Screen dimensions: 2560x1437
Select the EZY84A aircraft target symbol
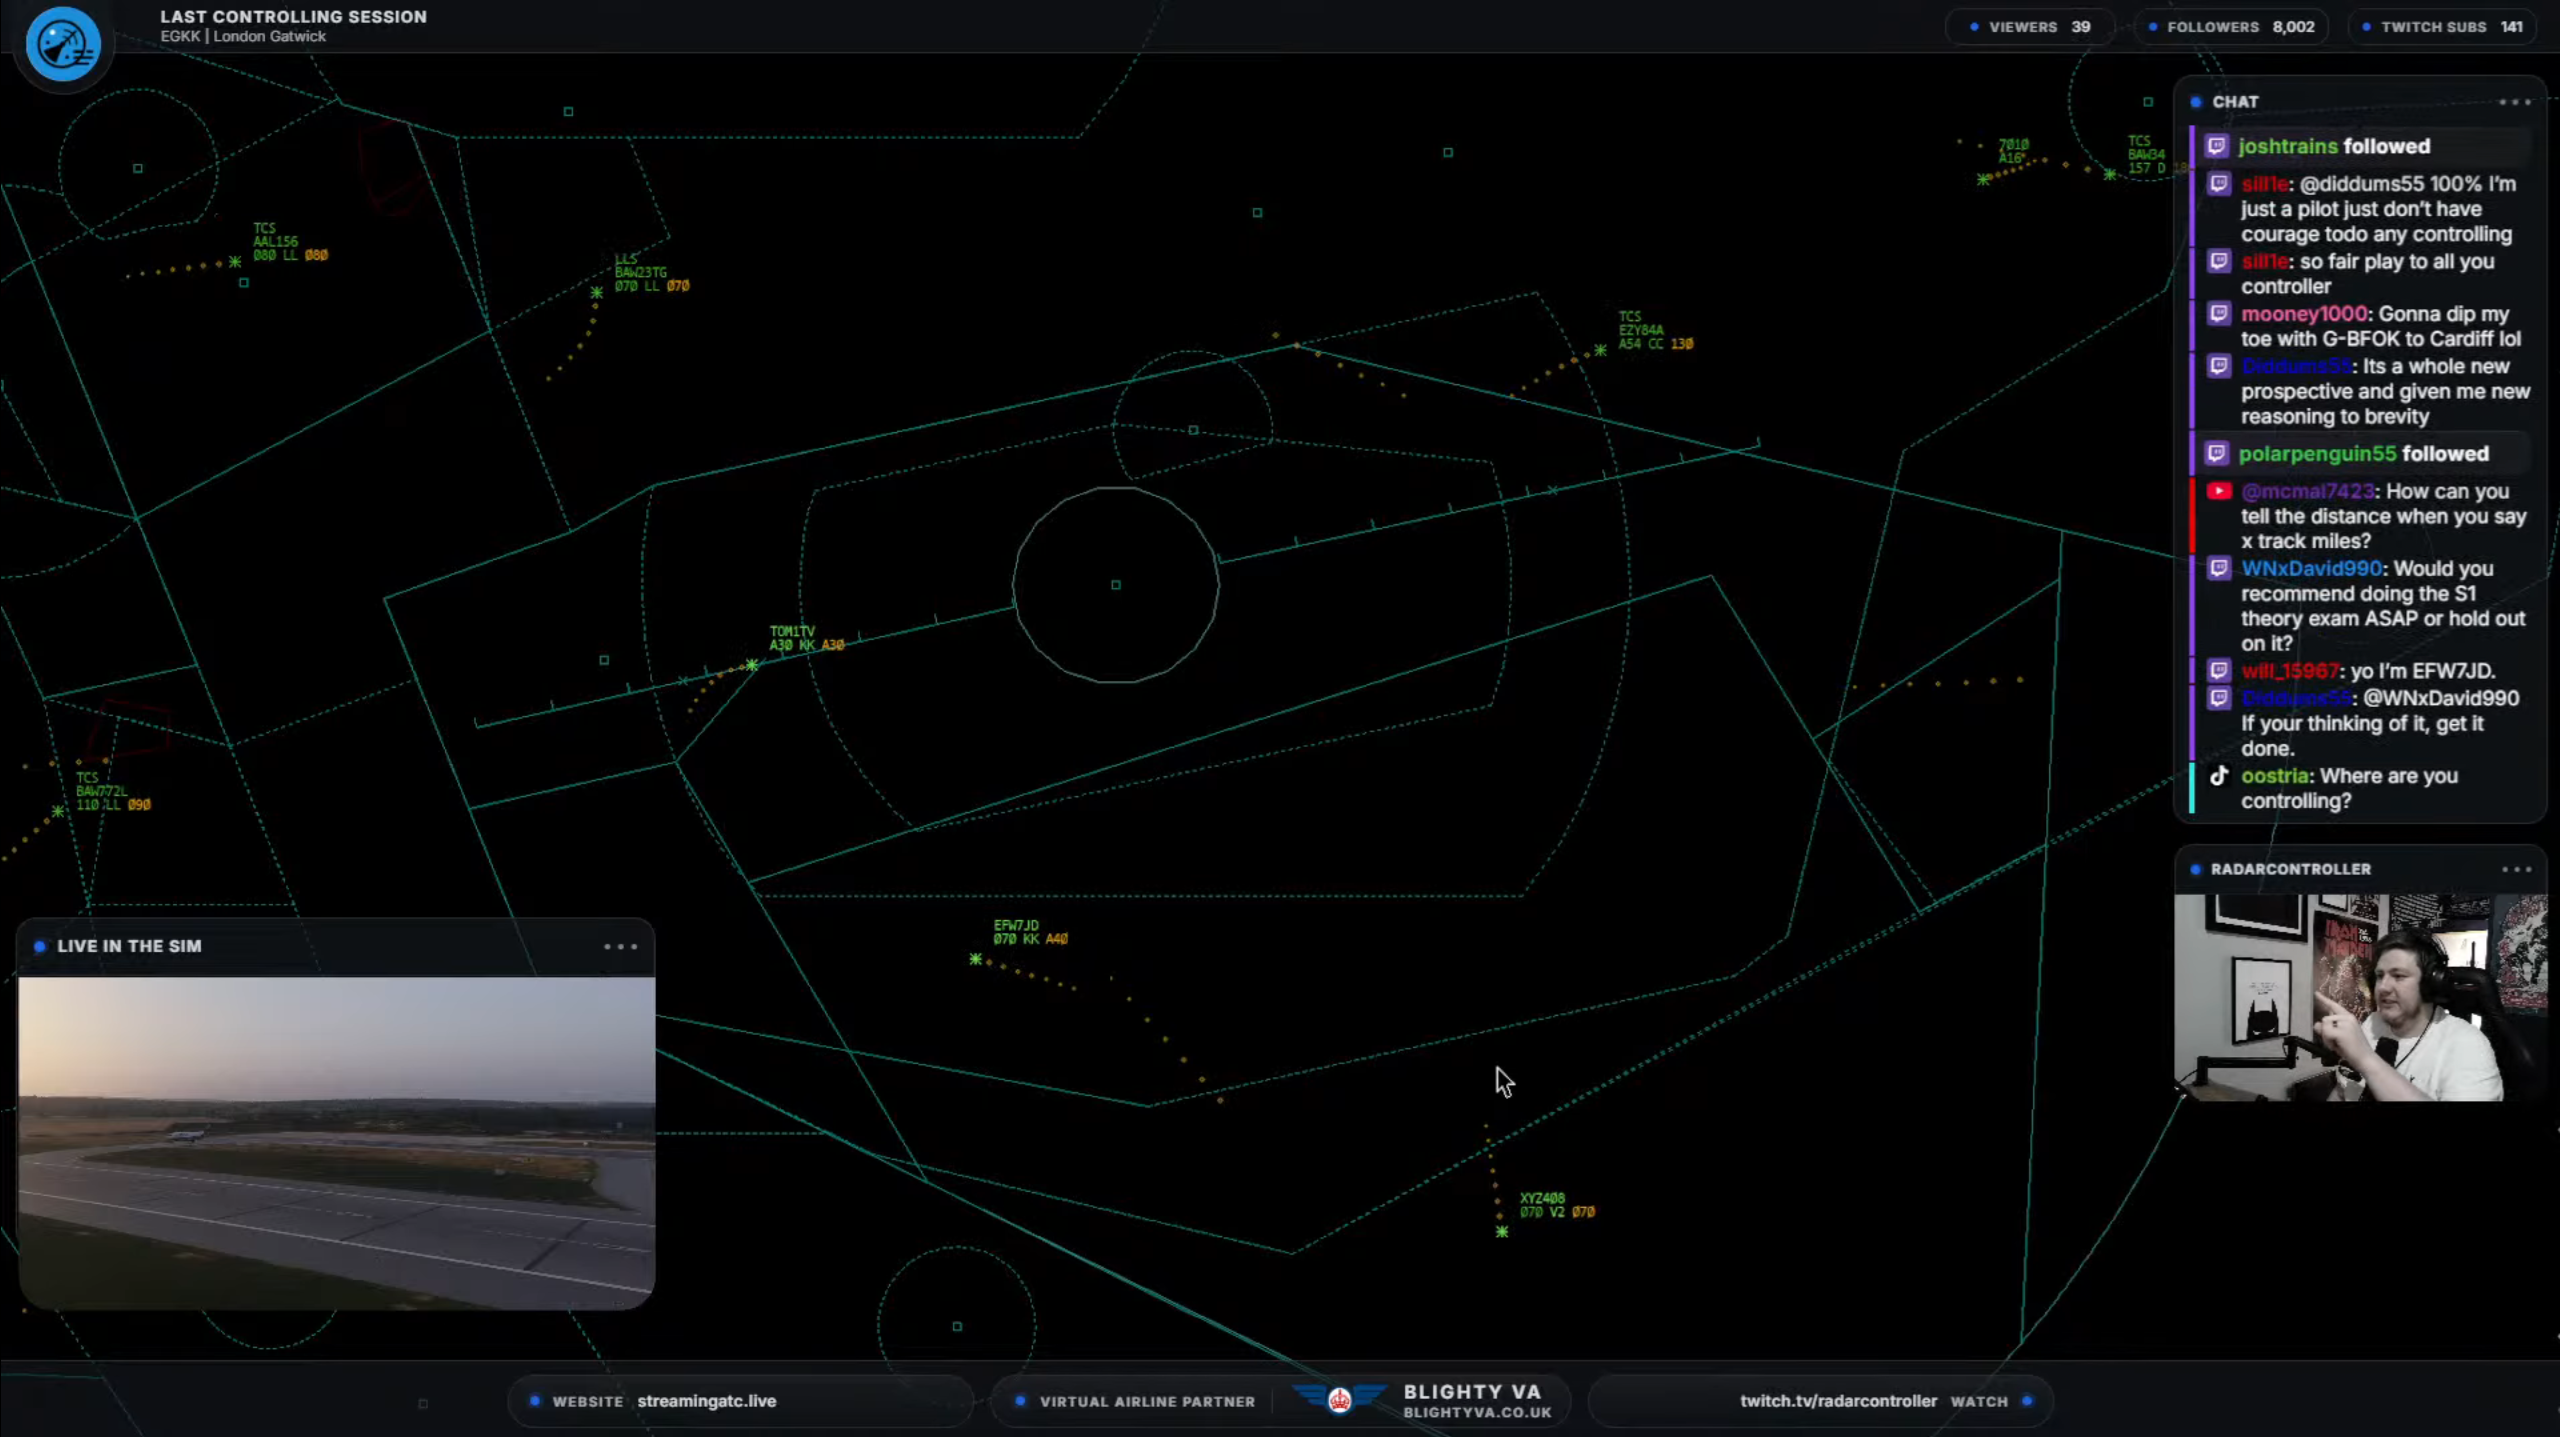pyautogui.click(x=1600, y=350)
